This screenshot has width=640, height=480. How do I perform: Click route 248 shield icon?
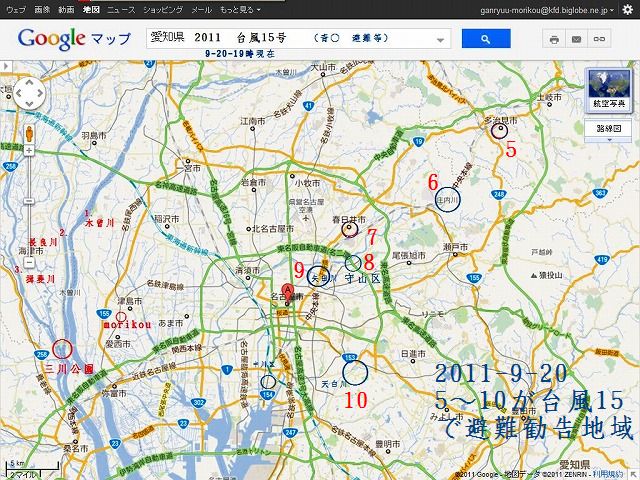pos(499,194)
